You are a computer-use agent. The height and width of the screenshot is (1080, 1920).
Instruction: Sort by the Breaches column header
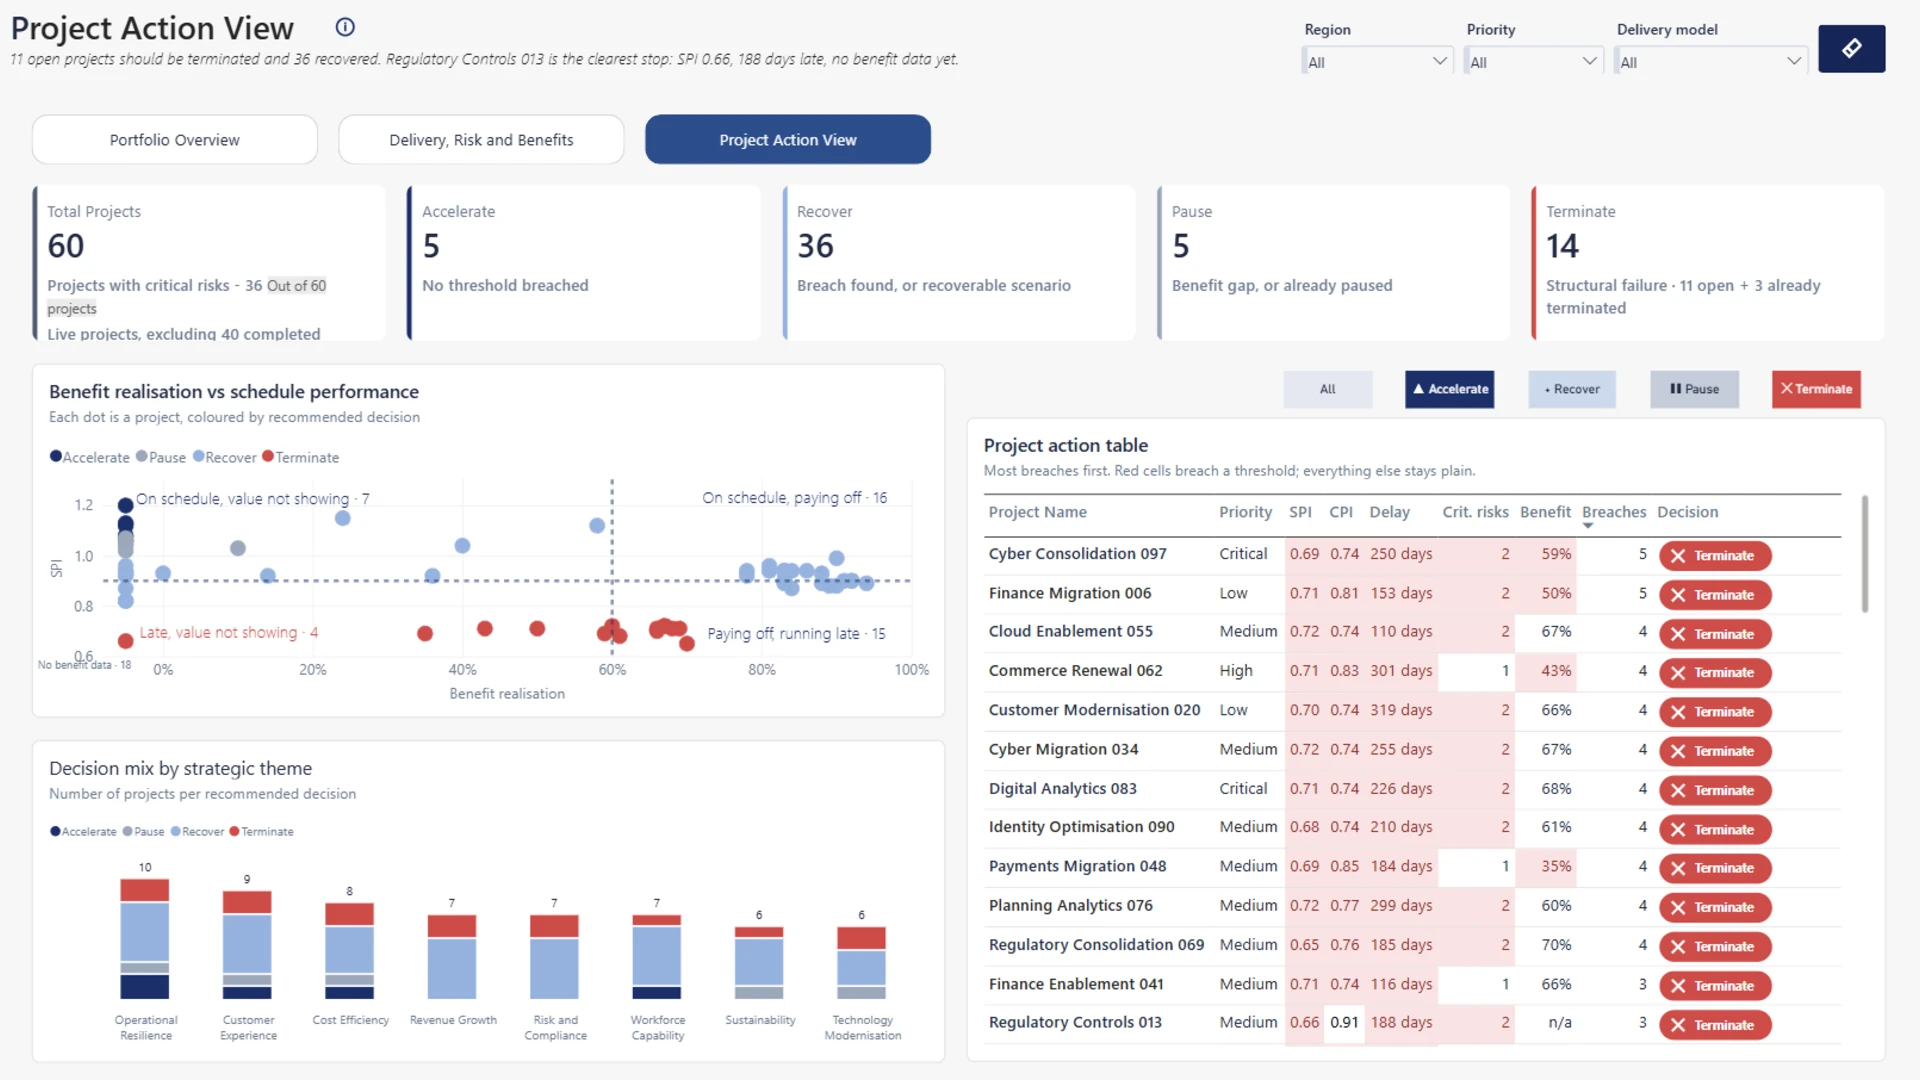[1613, 512]
